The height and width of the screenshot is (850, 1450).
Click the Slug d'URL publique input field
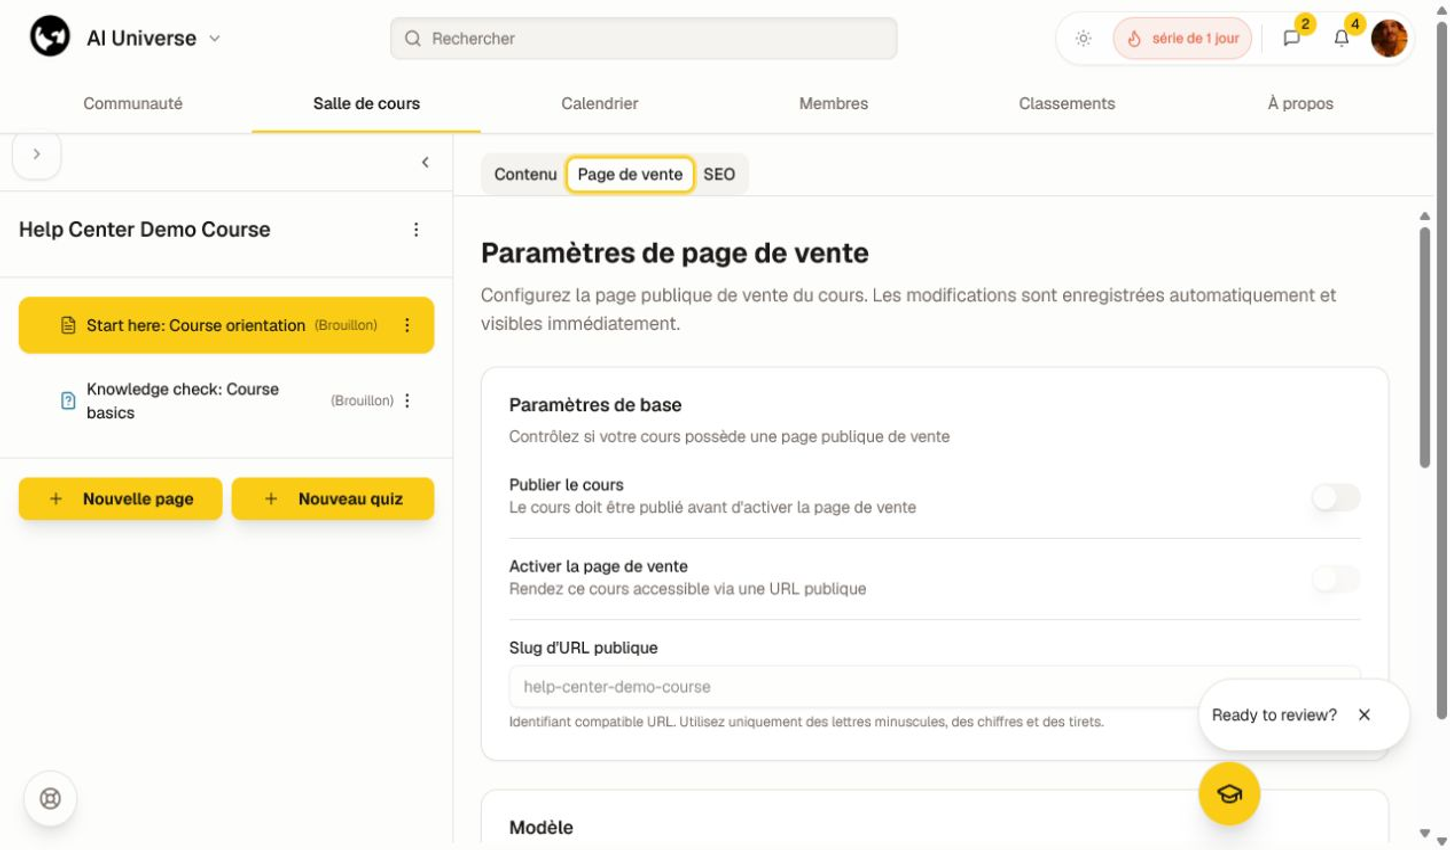point(934,687)
